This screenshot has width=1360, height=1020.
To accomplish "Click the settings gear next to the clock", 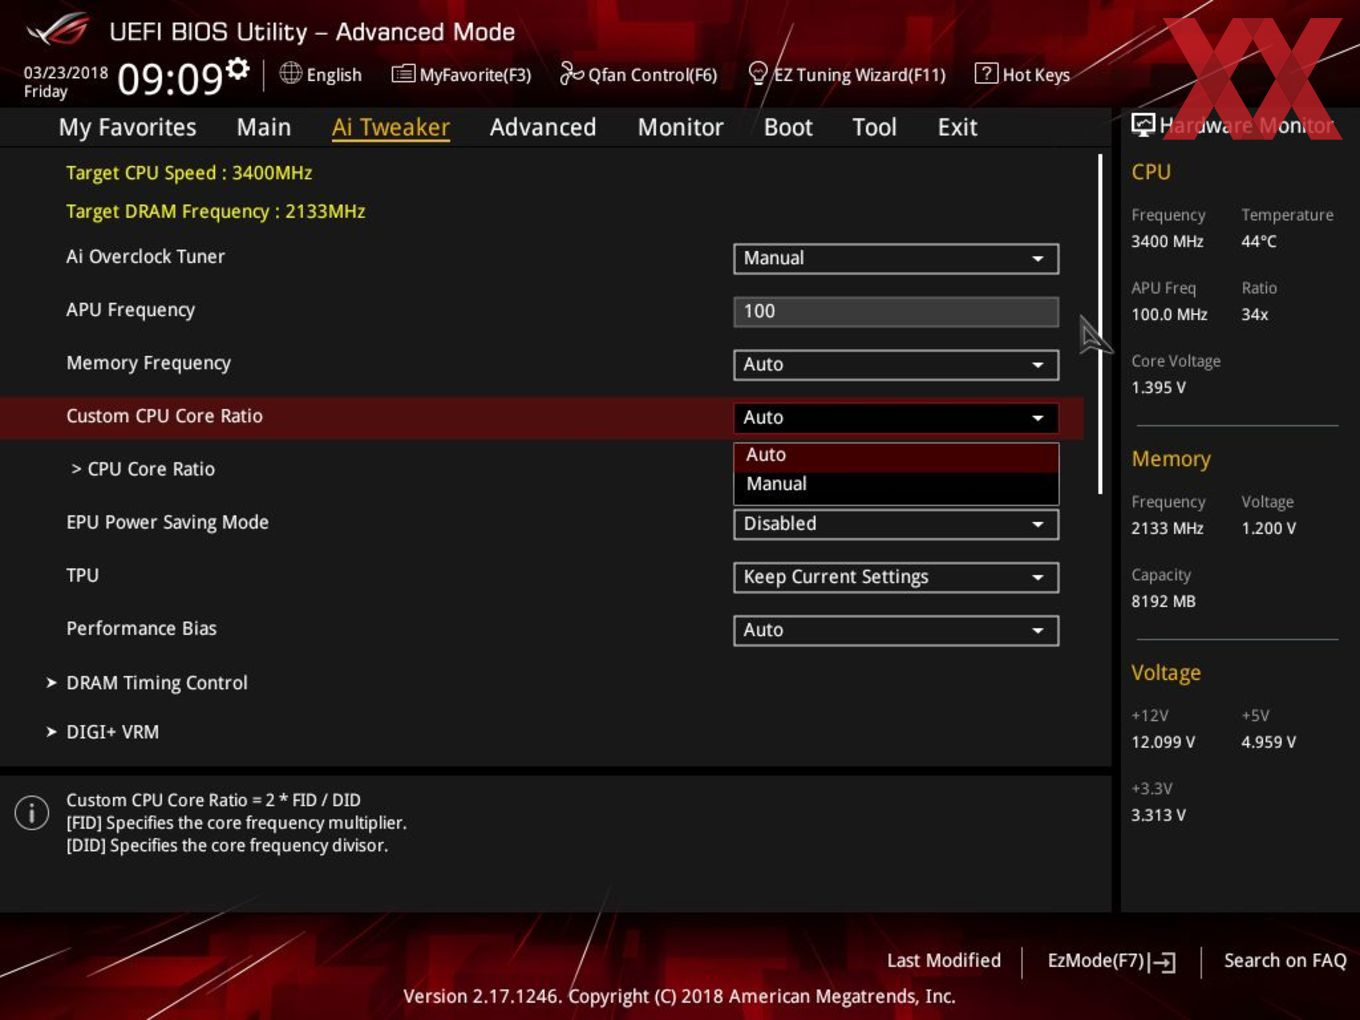I will tap(238, 68).
